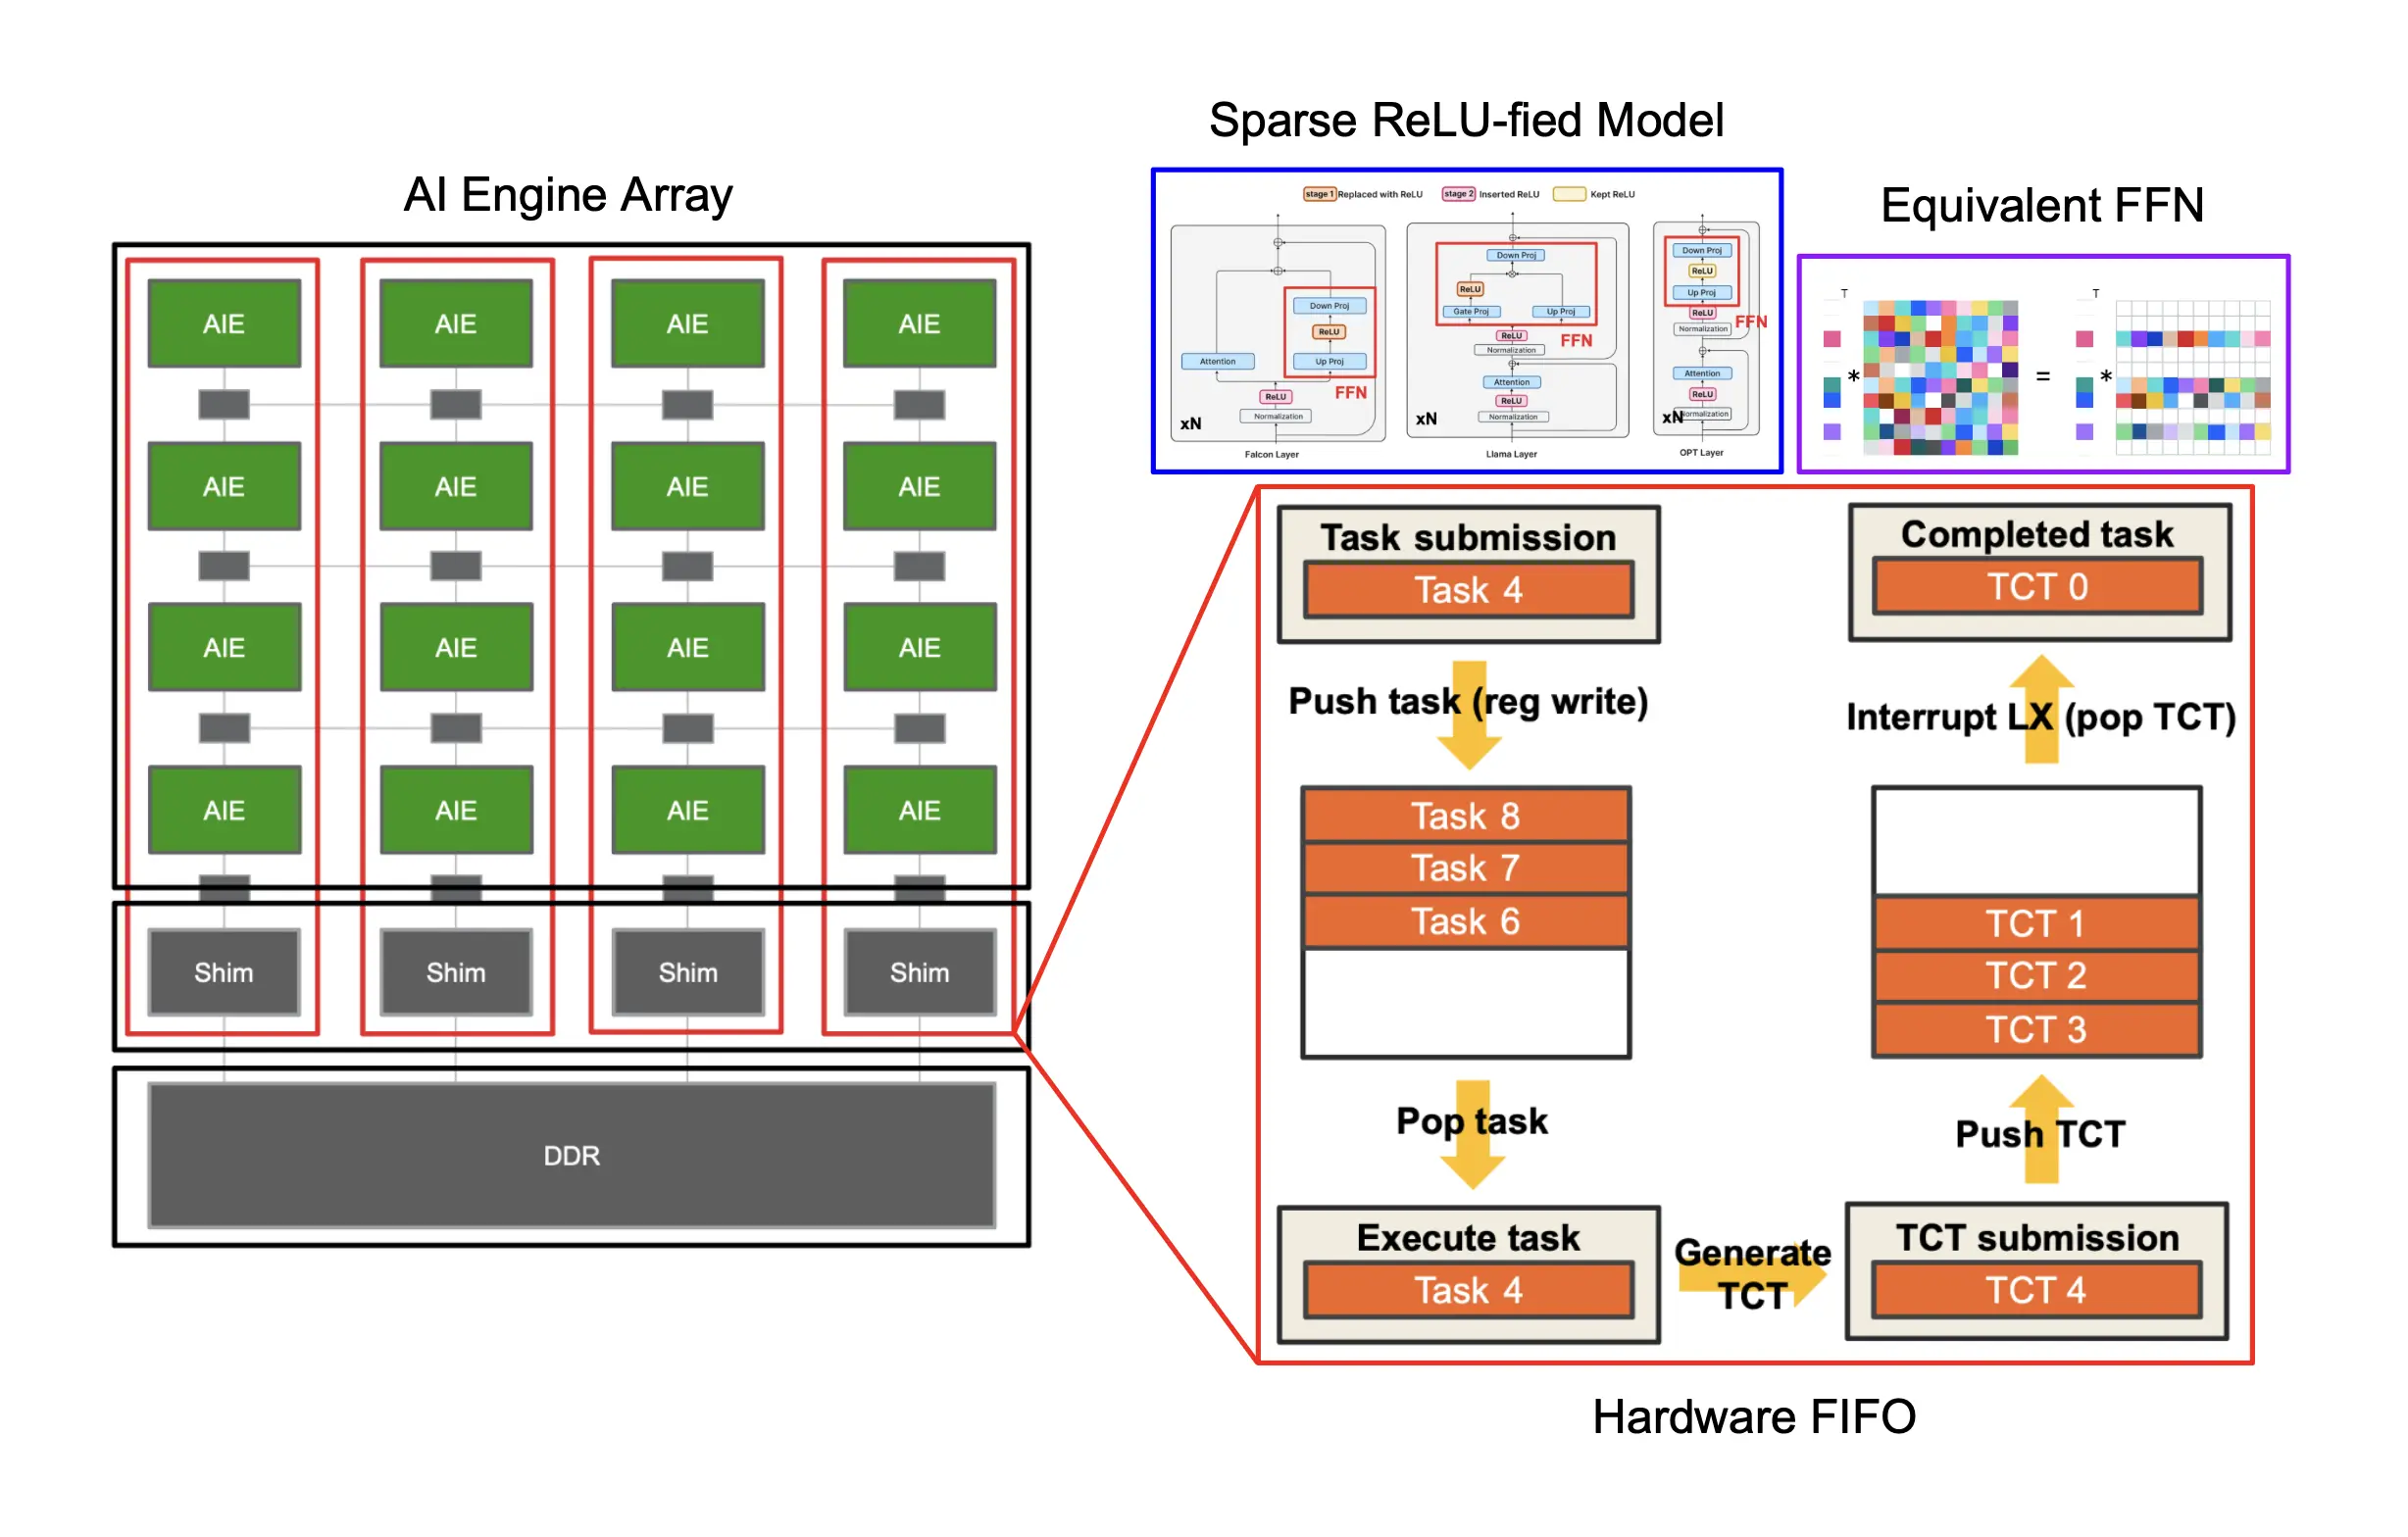Open the Sparse ReLU-fied model thumbnail in blue frame
The height and width of the screenshot is (1537, 2408).
[x=1466, y=321]
